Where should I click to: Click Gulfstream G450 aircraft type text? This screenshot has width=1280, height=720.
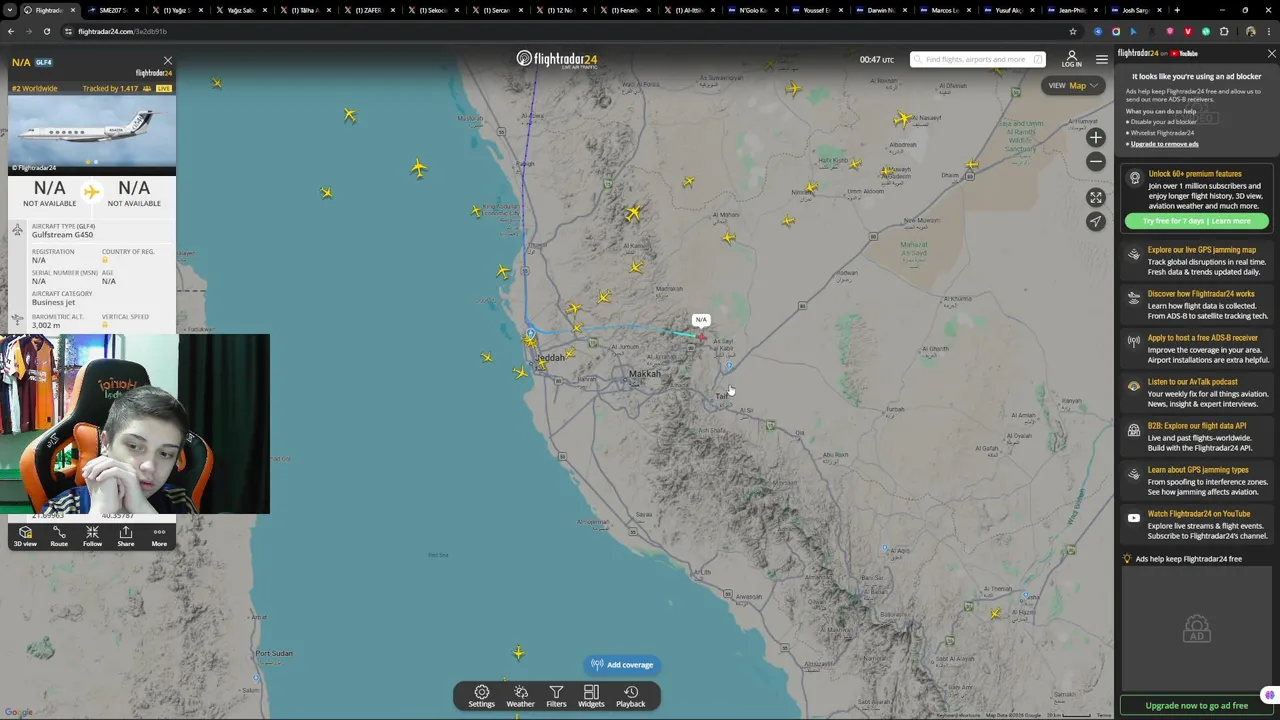point(62,235)
